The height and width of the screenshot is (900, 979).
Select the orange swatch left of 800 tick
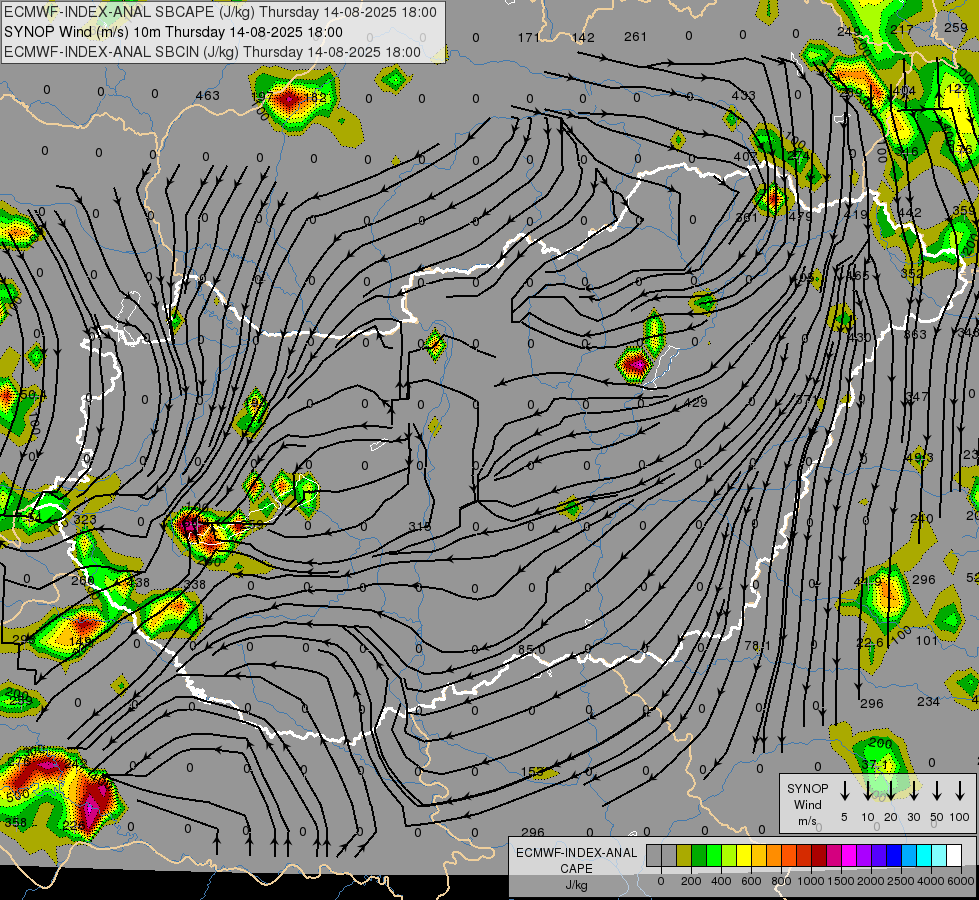click(x=774, y=855)
